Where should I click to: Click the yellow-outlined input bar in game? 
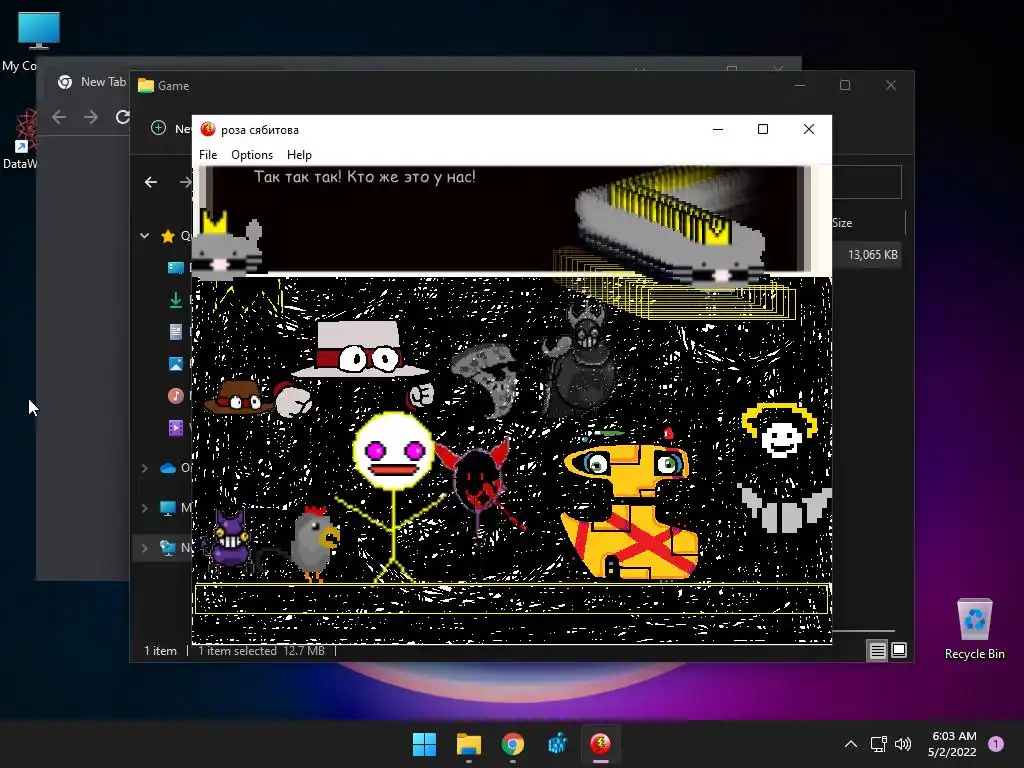[x=511, y=599]
